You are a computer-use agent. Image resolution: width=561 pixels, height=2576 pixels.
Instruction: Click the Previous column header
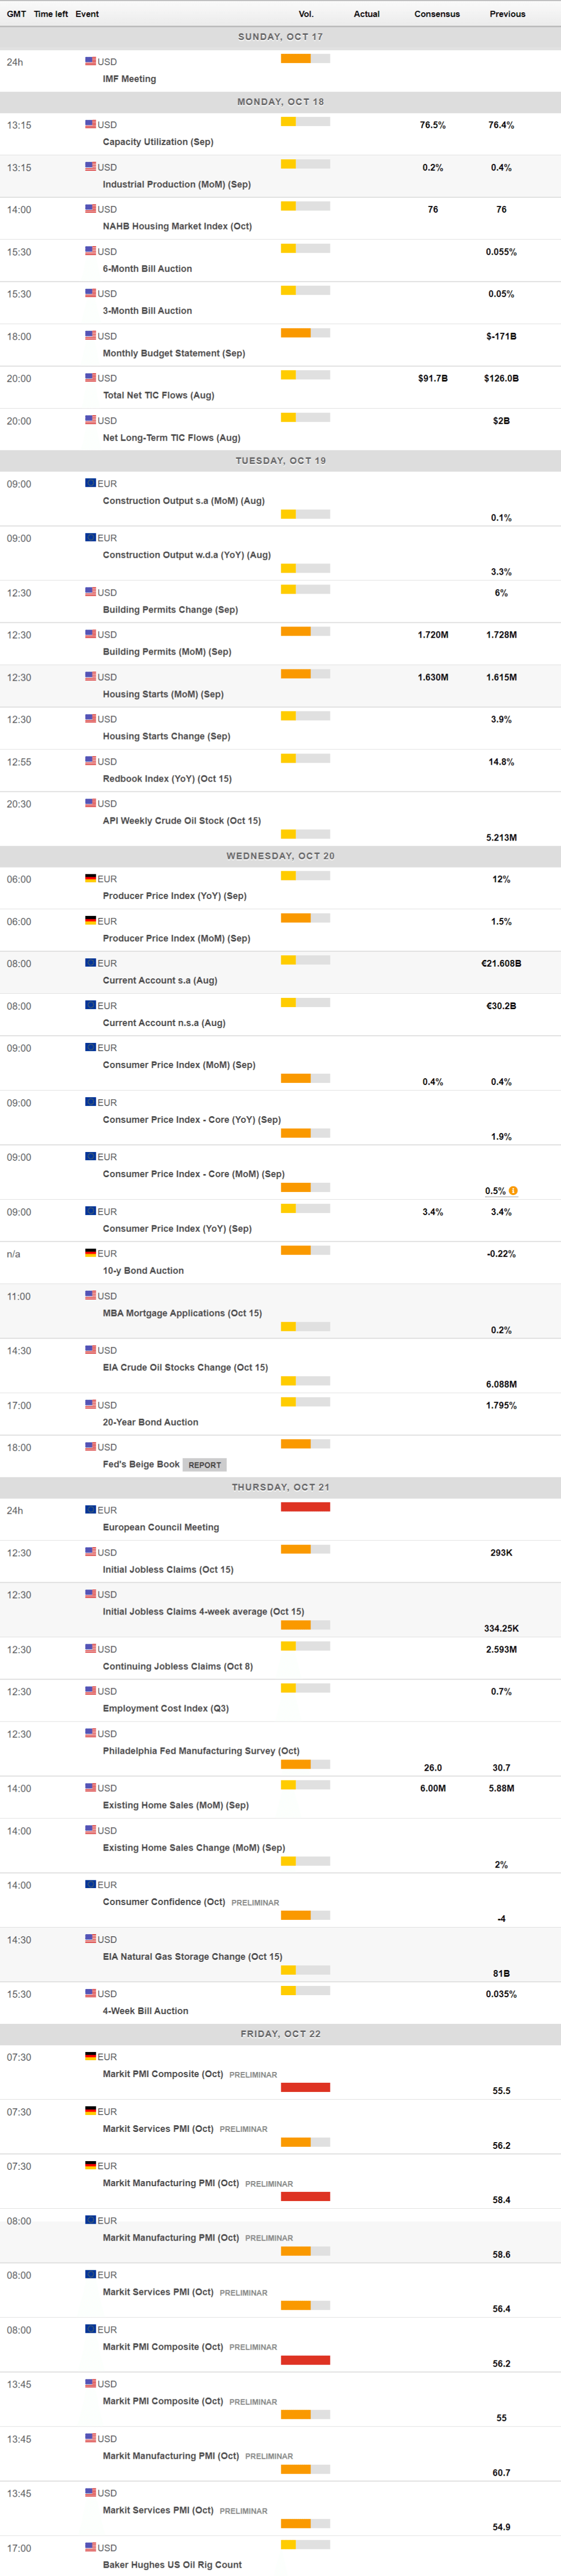(507, 14)
